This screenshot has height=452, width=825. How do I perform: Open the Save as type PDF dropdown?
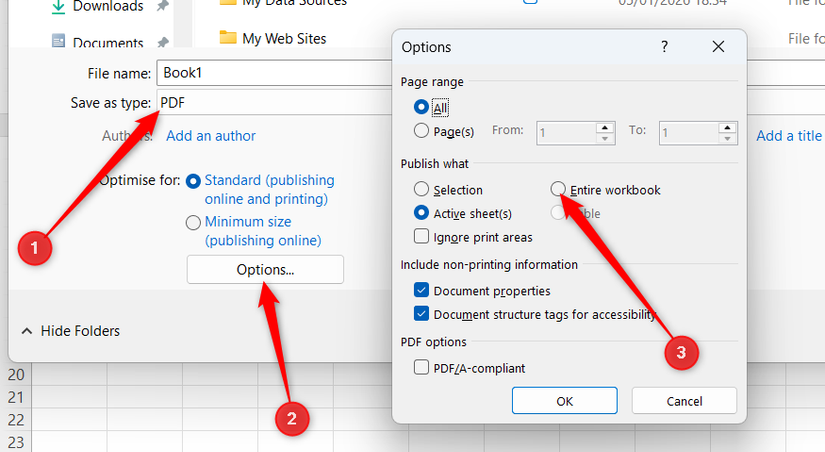(275, 103)
